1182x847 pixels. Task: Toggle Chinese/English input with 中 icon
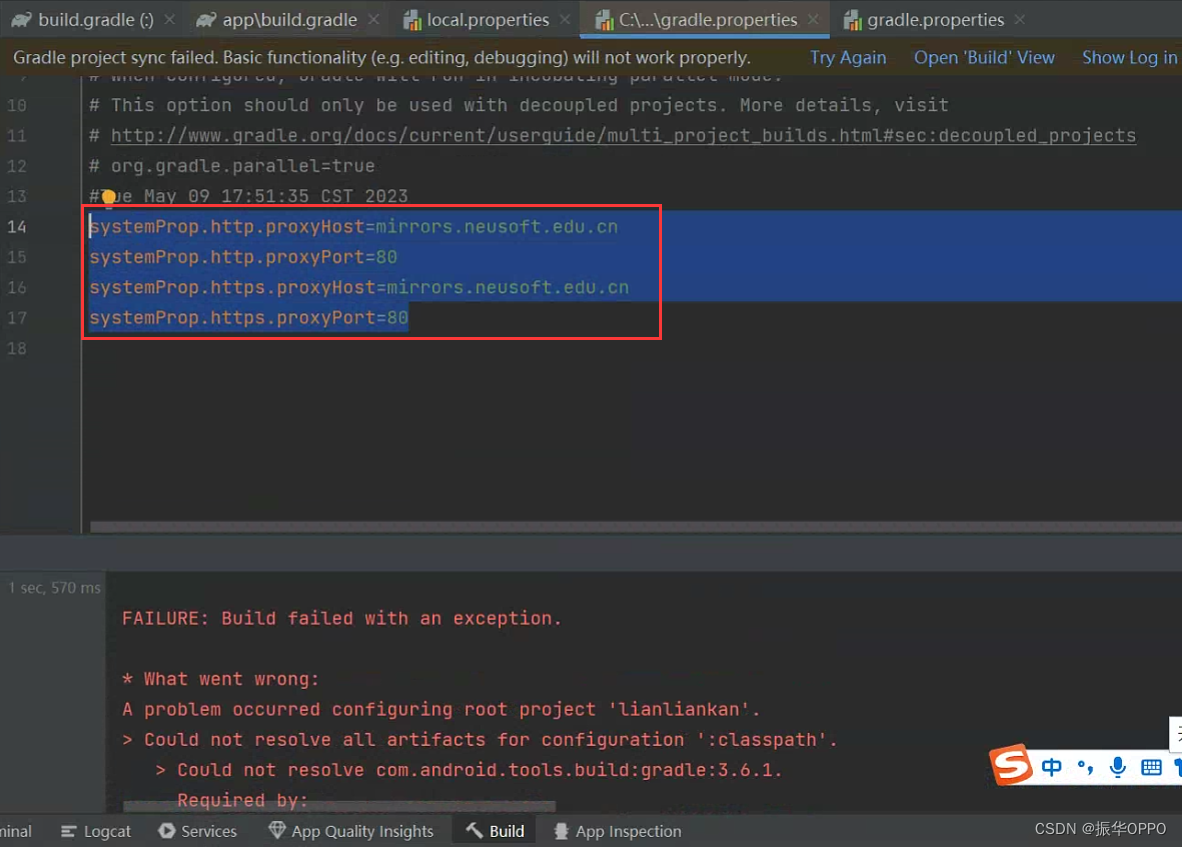pos(1051,767)
